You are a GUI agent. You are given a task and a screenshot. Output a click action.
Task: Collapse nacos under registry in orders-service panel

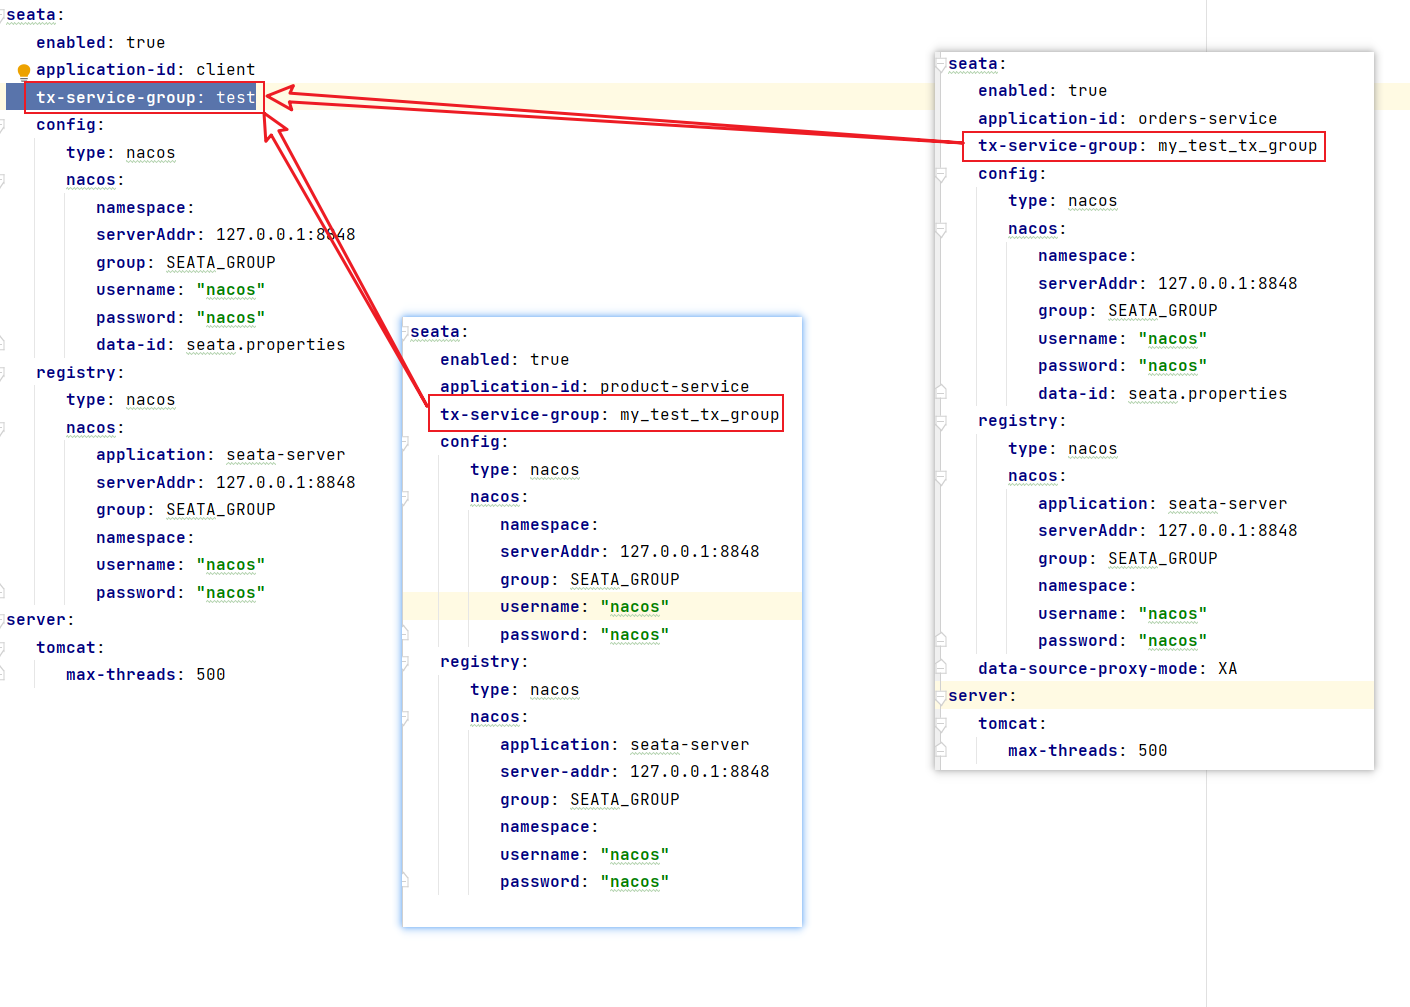pyautogui.click(x=941, y=477)
